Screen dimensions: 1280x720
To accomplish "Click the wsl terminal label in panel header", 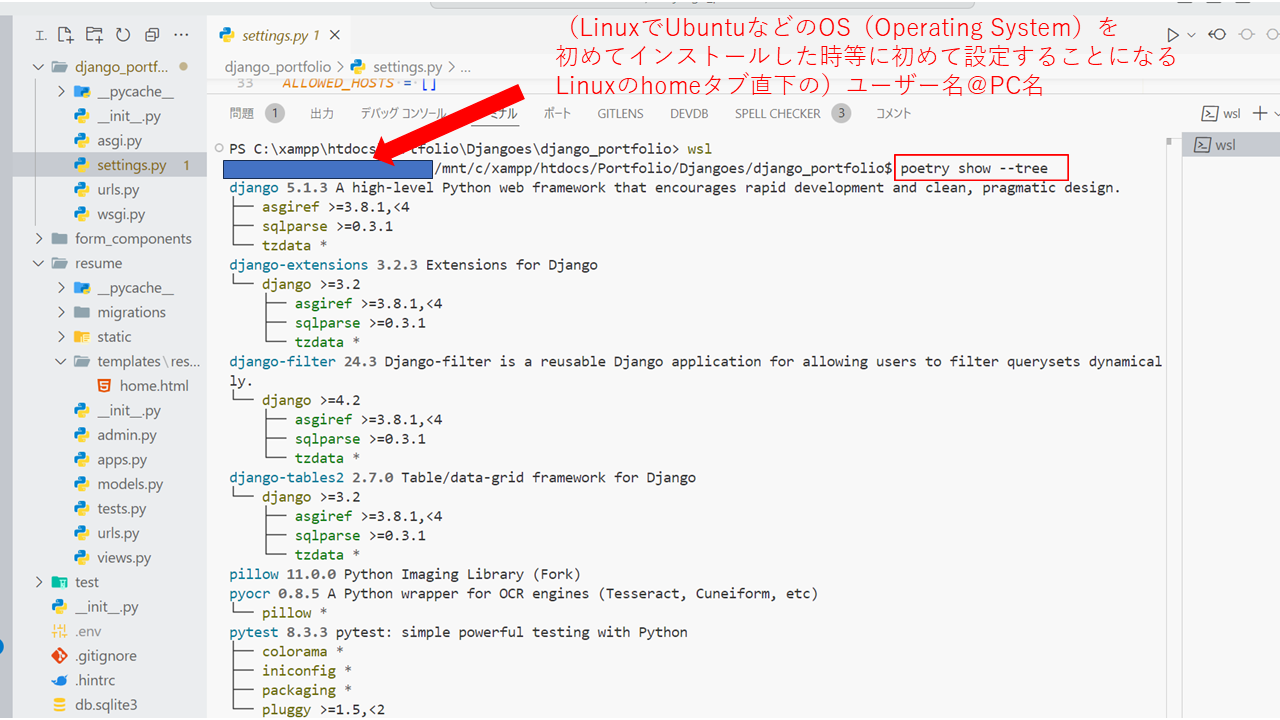I will coord(1222,113).
